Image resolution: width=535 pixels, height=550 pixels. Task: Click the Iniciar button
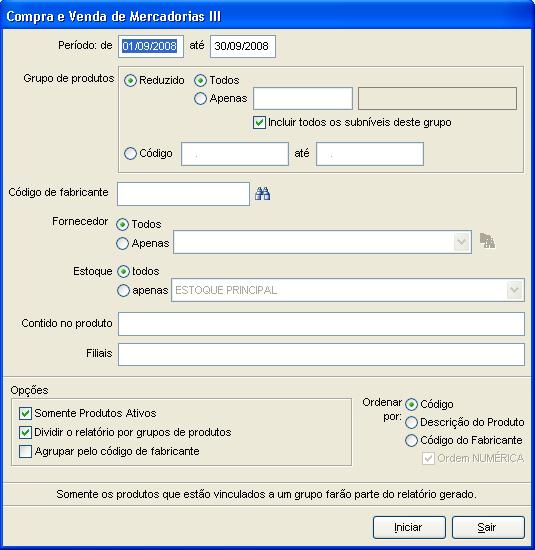click(409, 527)
